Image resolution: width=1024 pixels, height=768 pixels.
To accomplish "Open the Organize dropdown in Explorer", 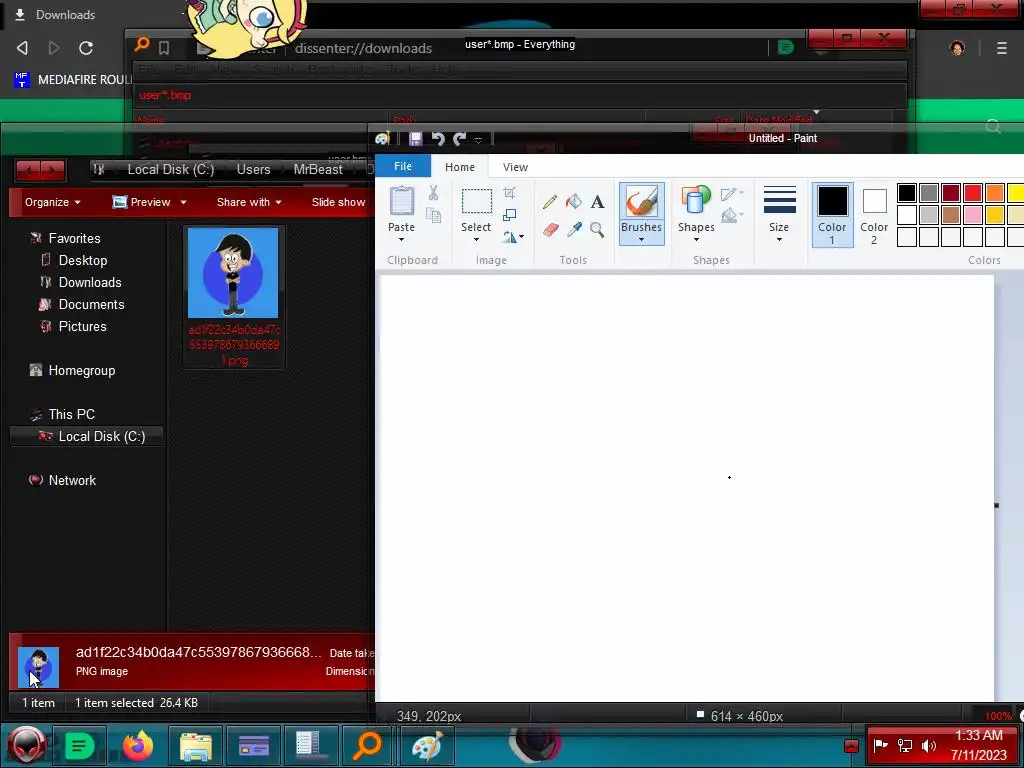I will 53,202.
